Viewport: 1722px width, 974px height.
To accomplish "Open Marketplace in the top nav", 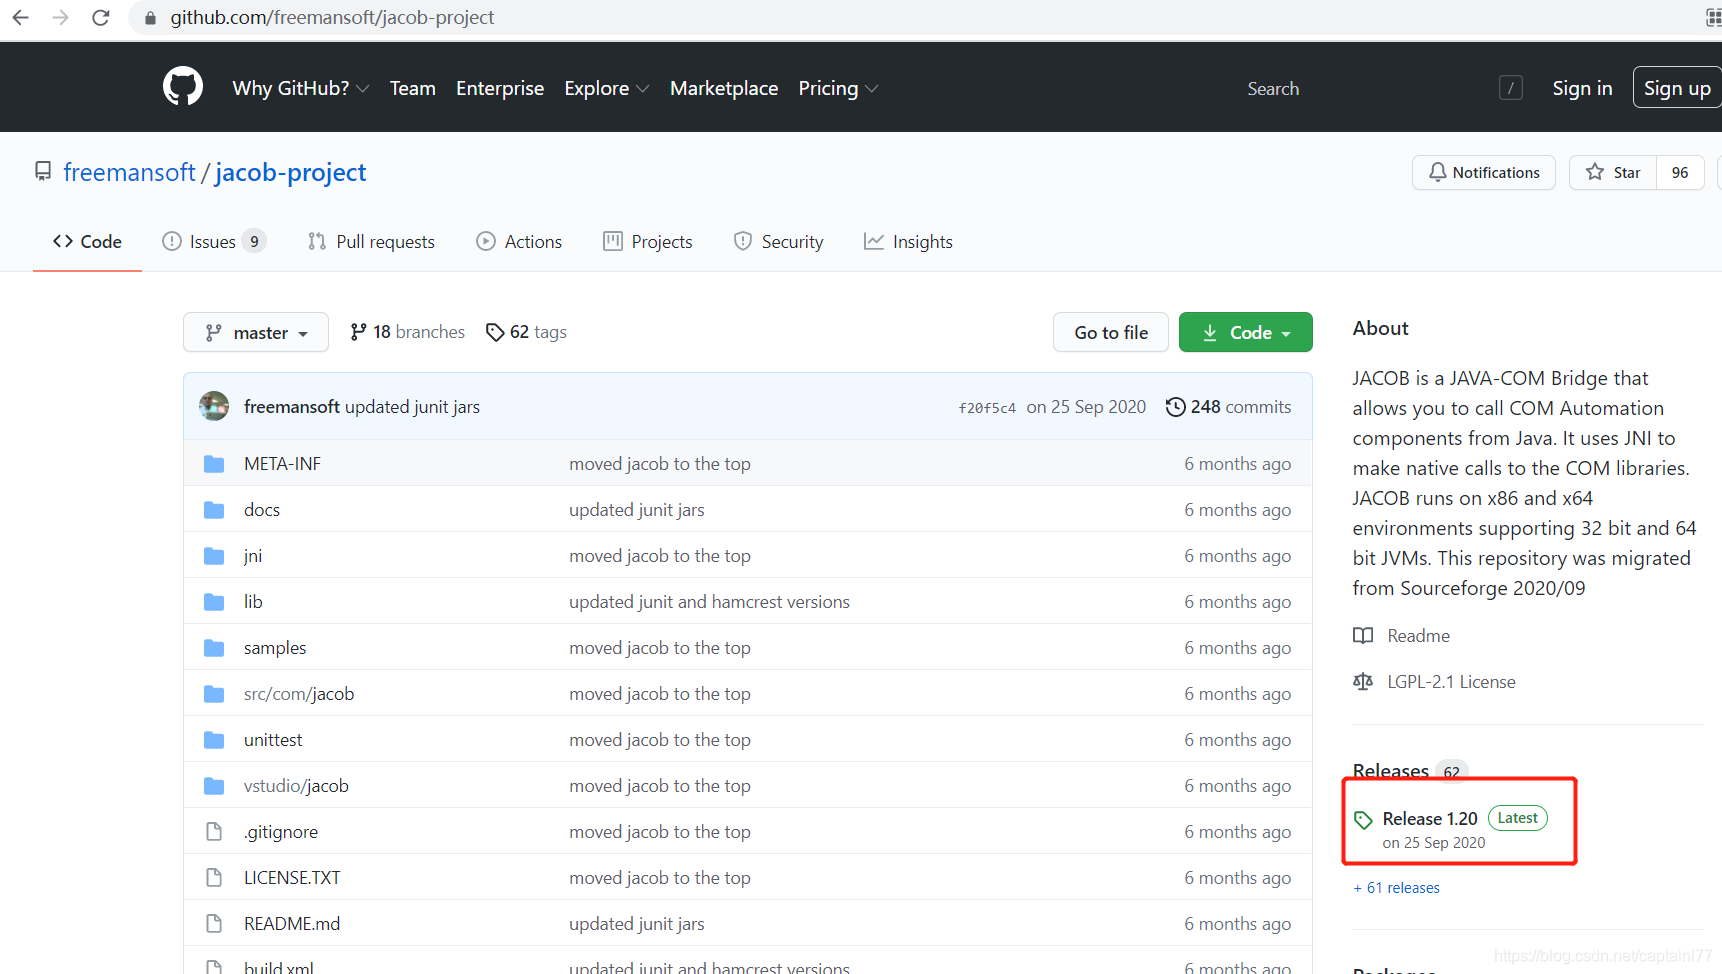I will coord(724,88).
